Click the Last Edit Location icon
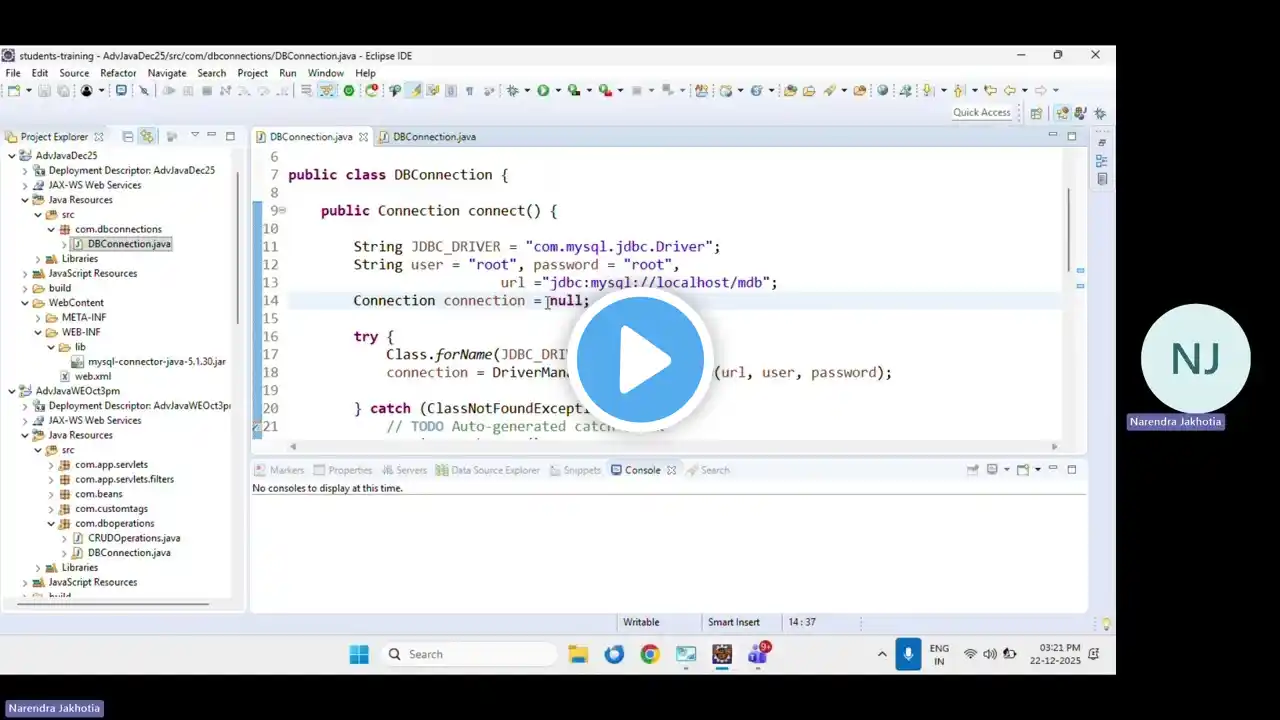This screenshot has width=1280, height=720. 990,90
